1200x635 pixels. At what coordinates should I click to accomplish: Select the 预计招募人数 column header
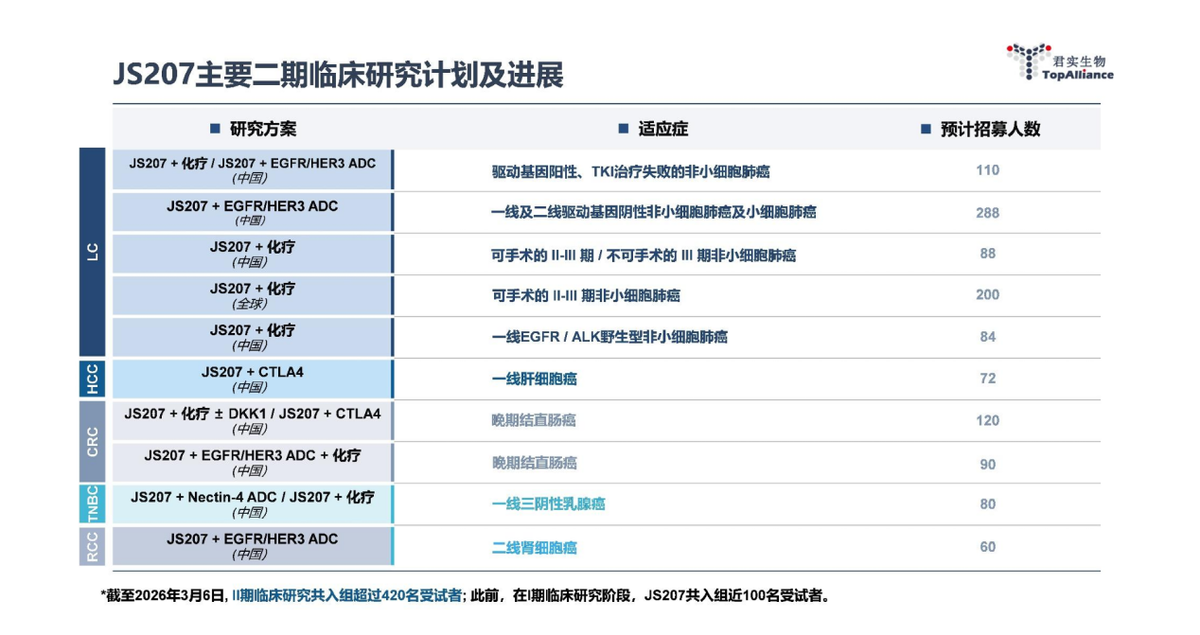(x=981, y=129)
